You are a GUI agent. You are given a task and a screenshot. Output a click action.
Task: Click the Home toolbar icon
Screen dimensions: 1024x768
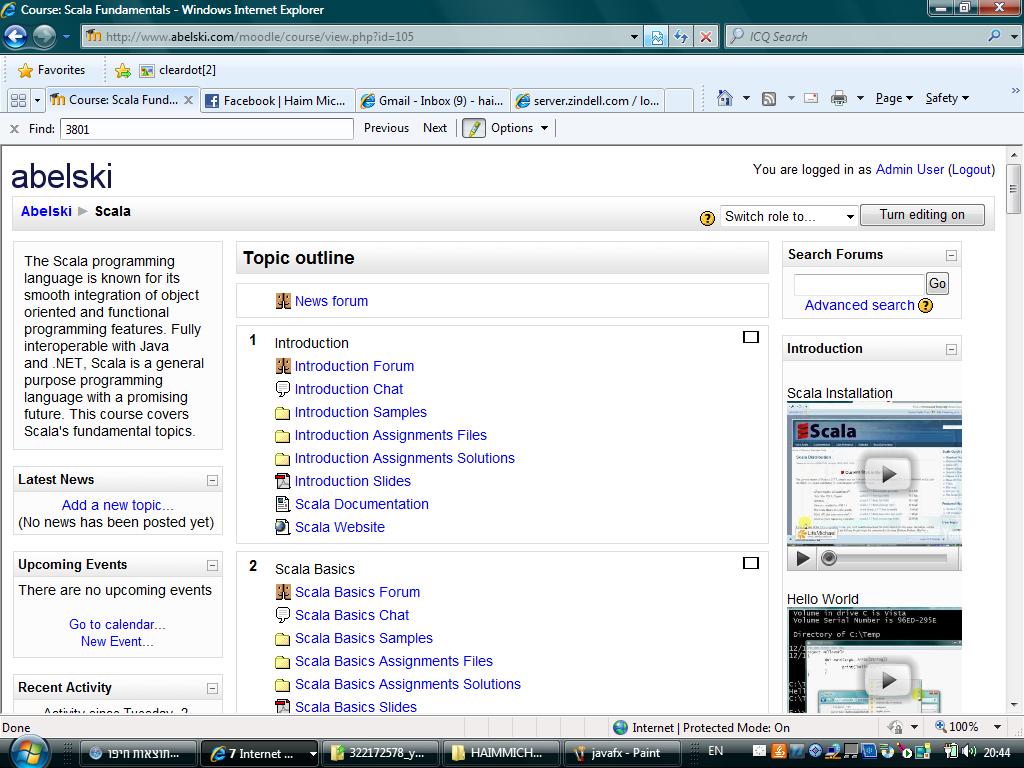coord(724,98)
